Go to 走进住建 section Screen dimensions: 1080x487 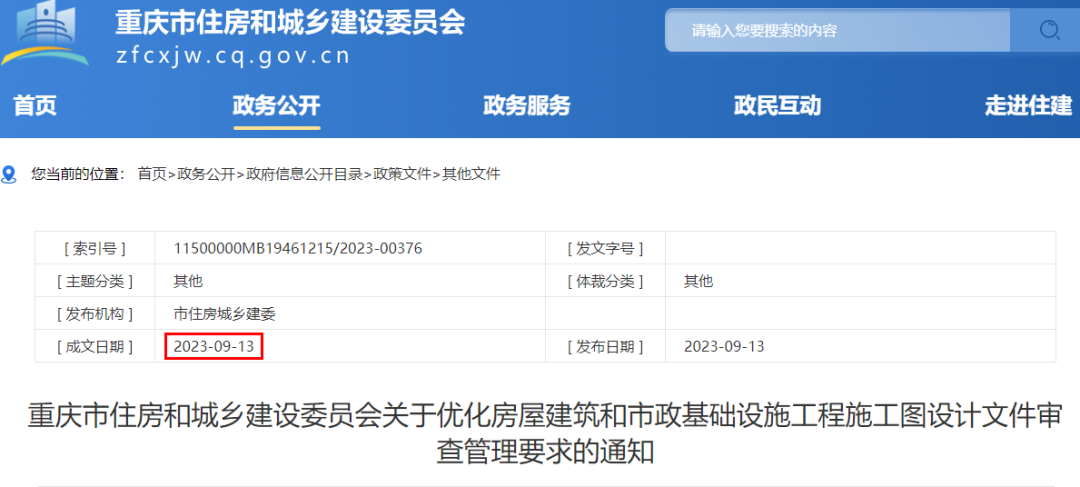click(1028, 105)
